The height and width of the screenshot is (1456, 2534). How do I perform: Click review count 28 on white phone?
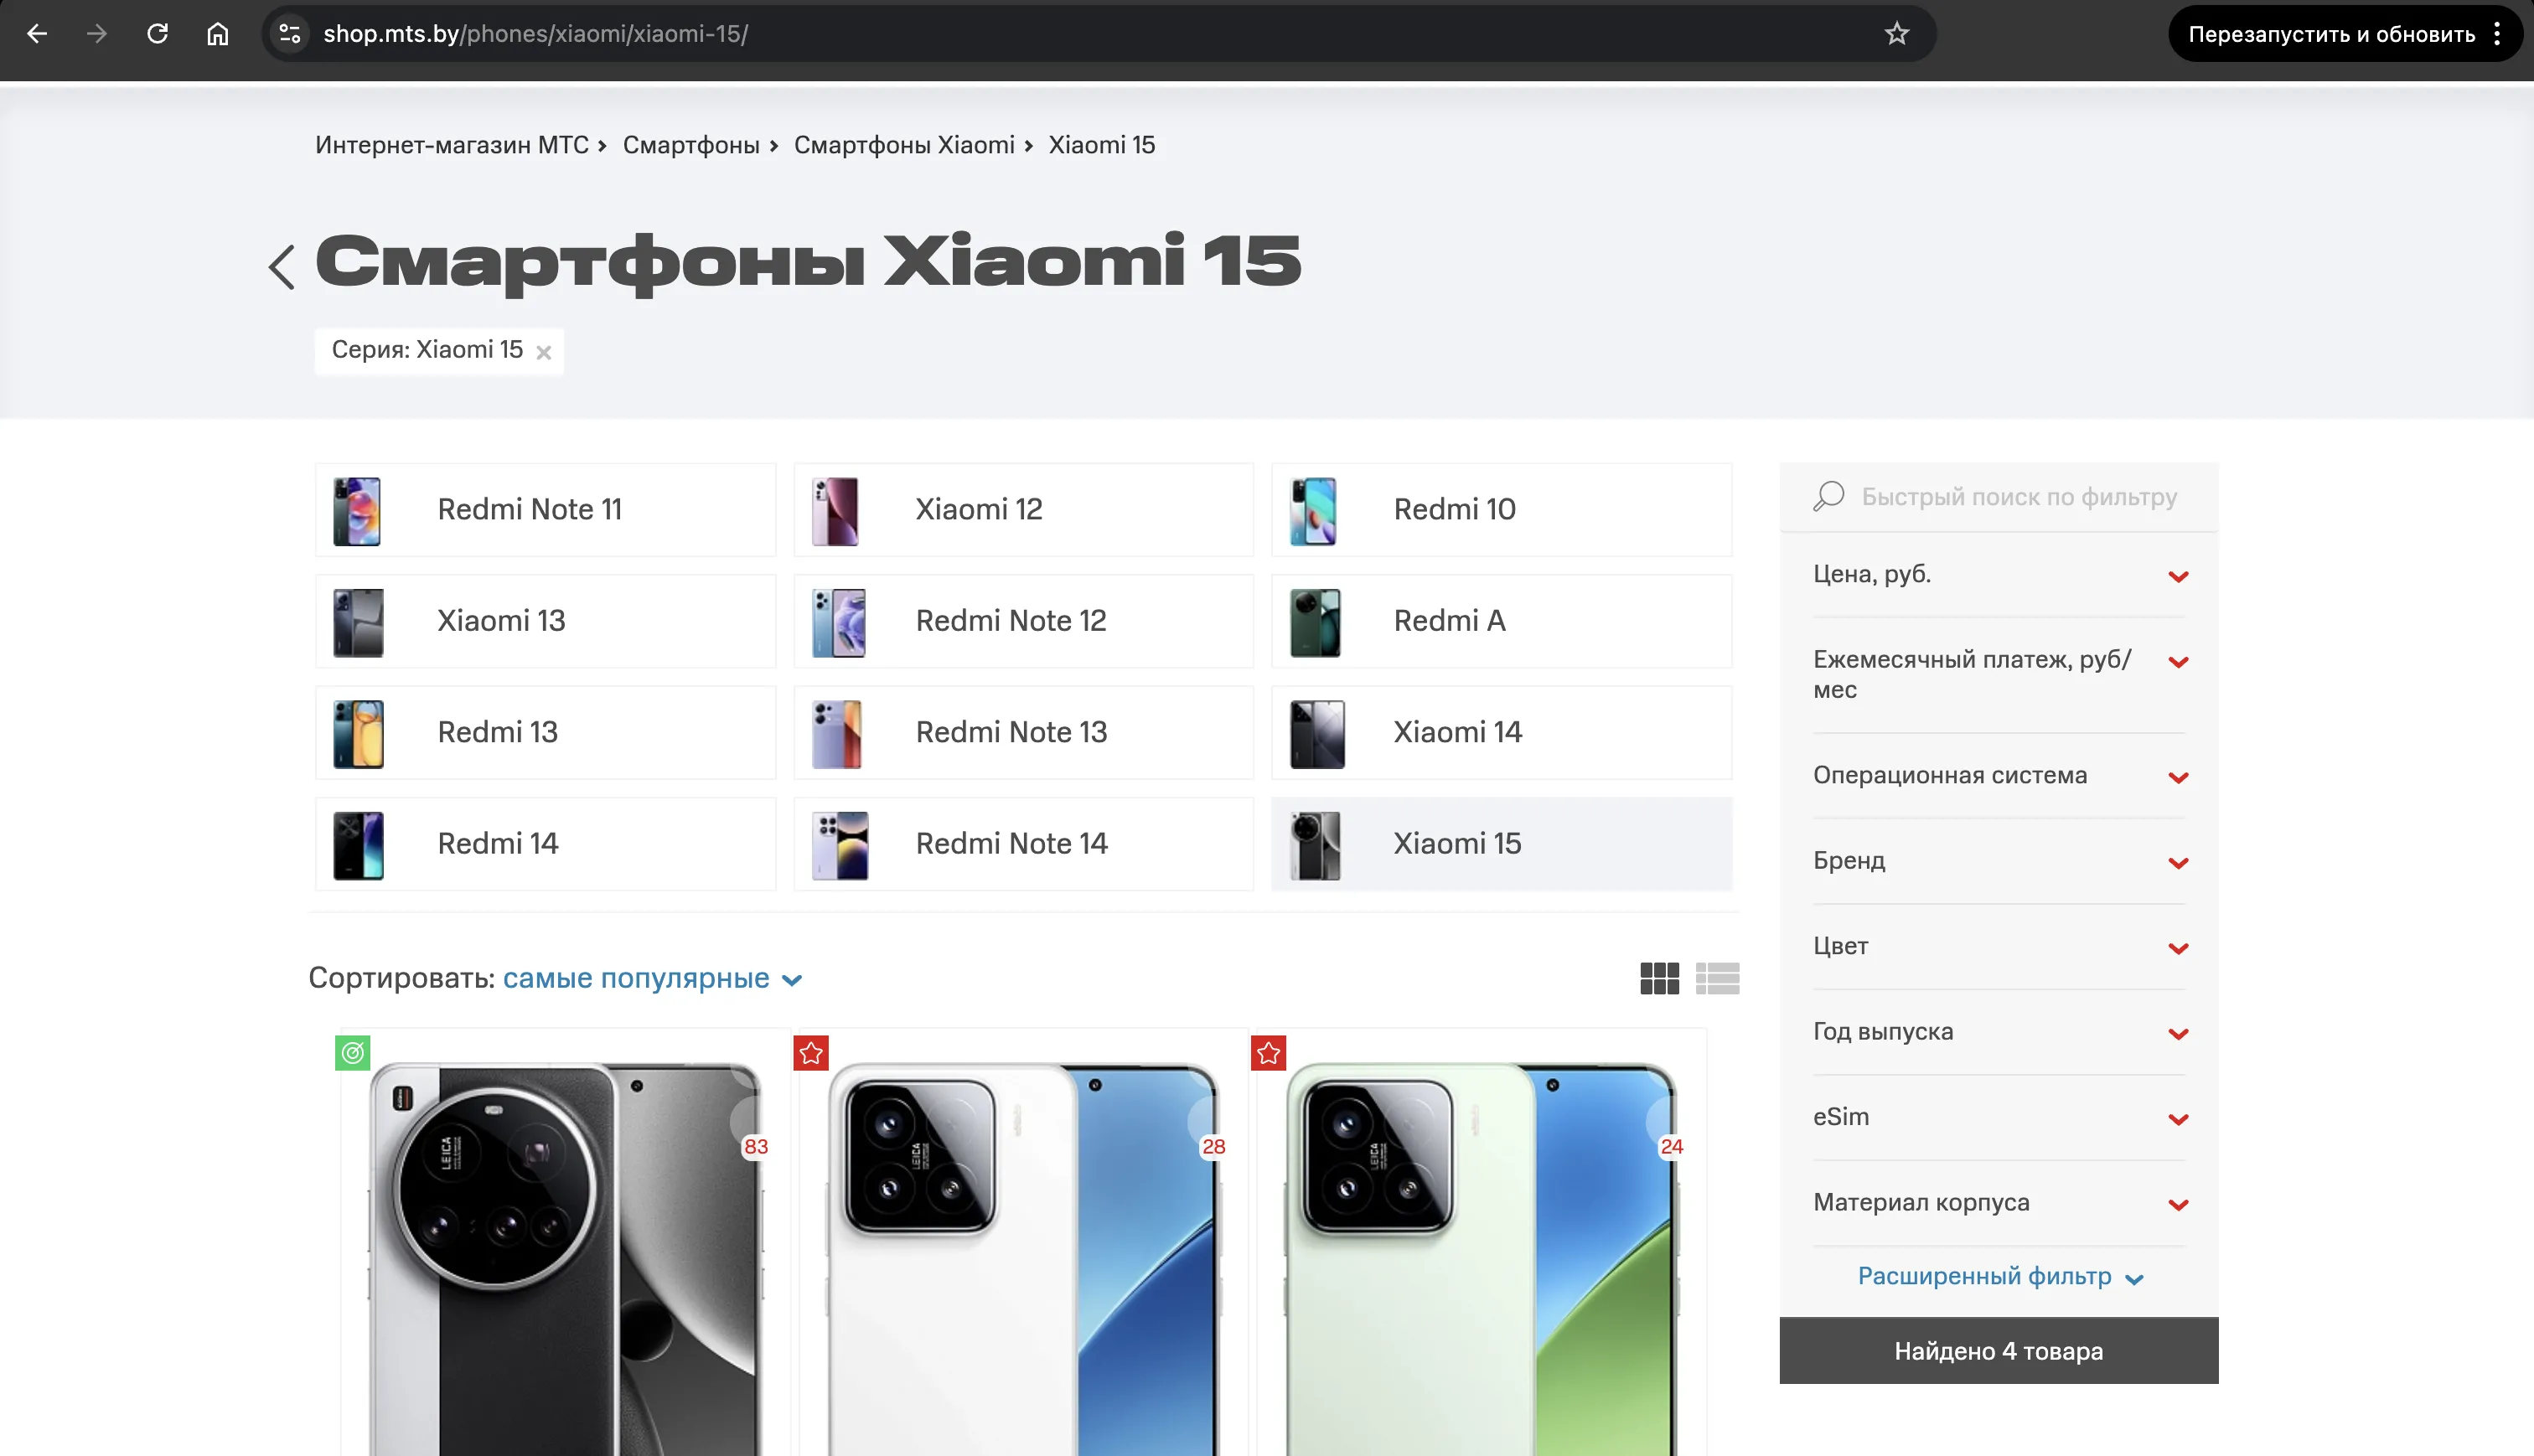coord(1213,1146)
